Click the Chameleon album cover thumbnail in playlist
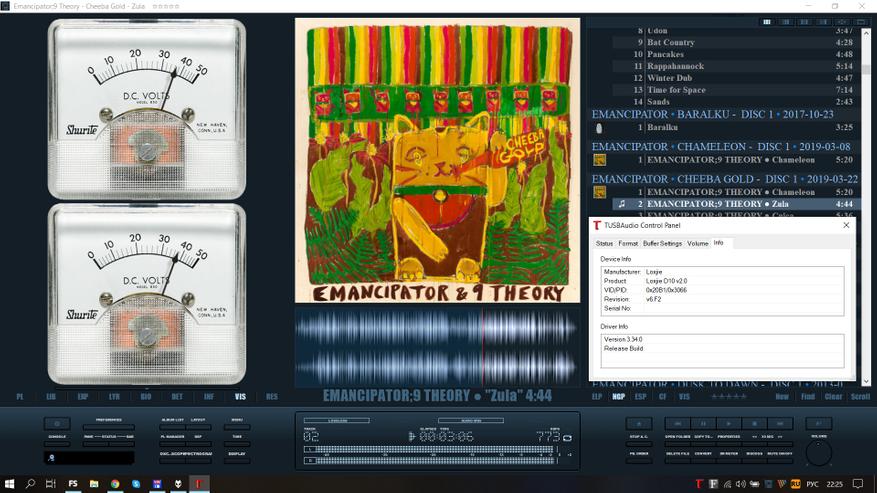 600,160
